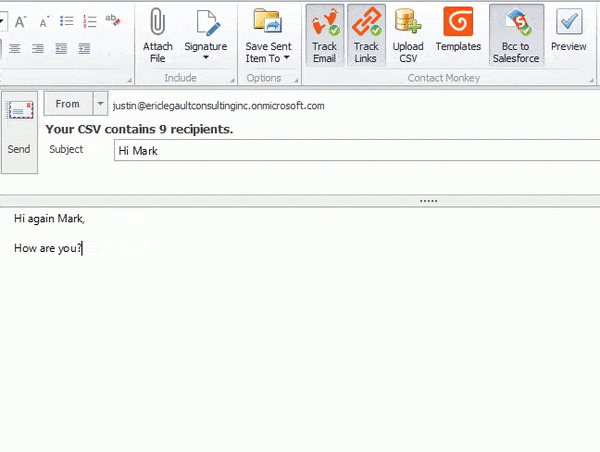Apply bullet list formatting
This screenshot has height=452, width=600.
point(67,21)
